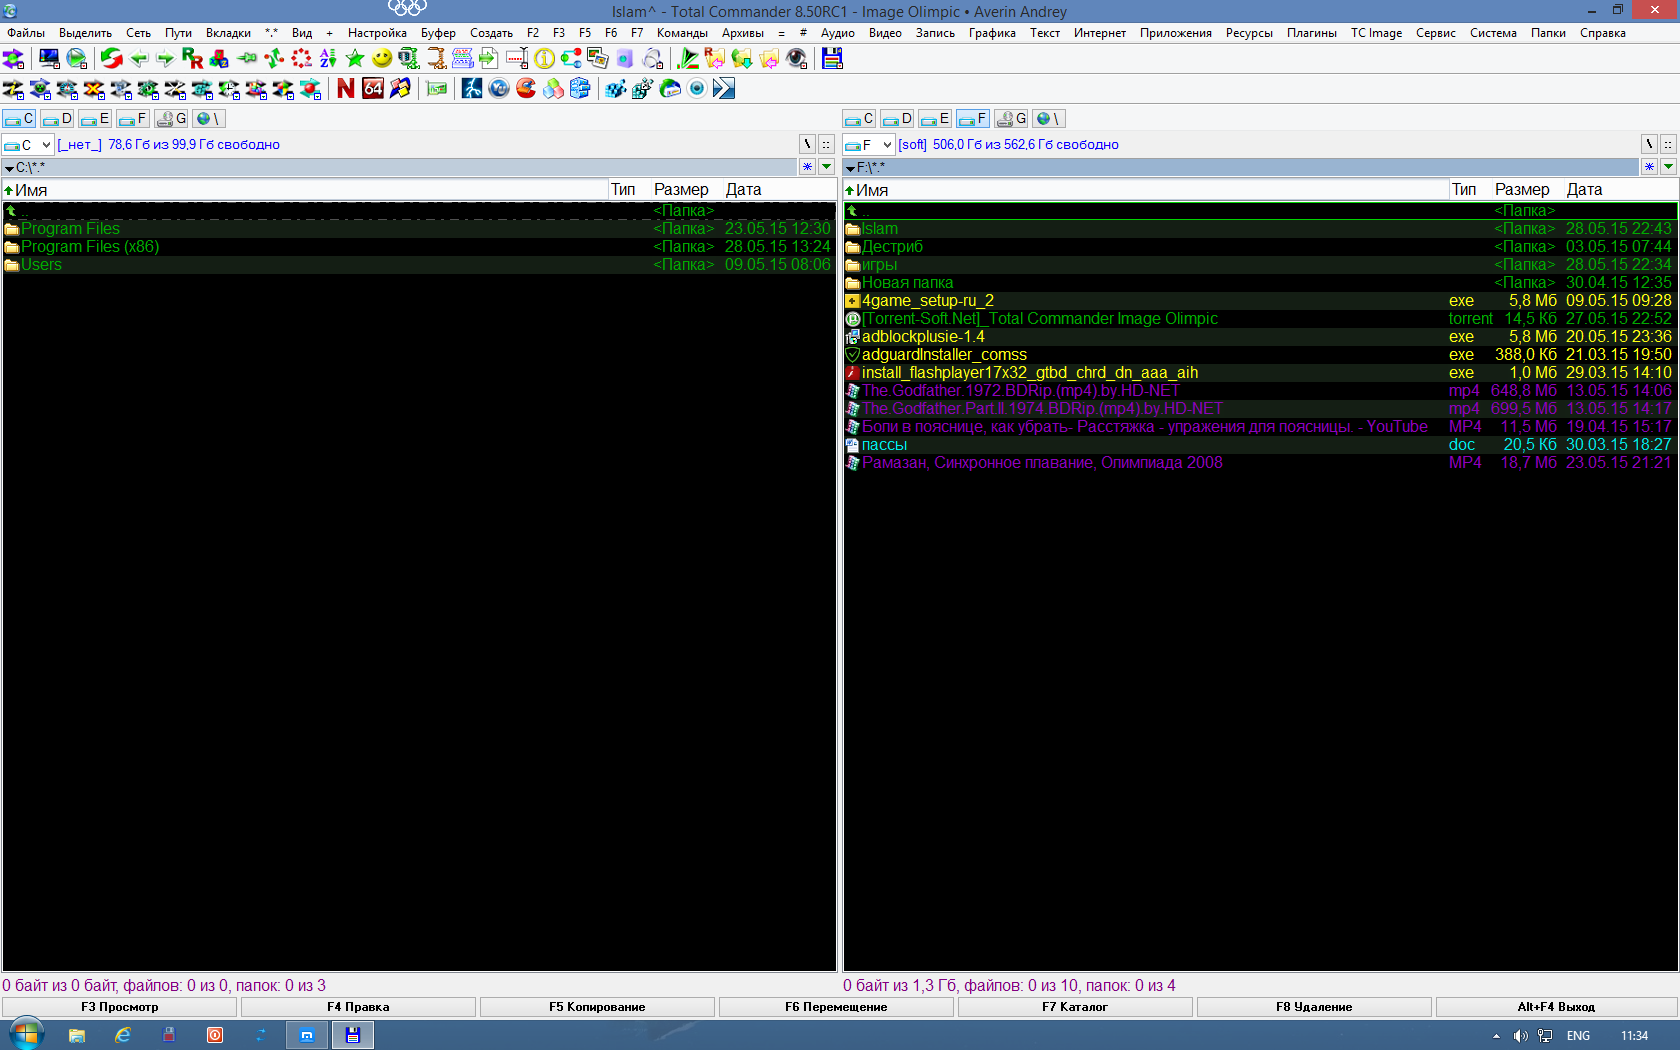The image size is (1680, 1050).
Task: Click the red N icon
Action: point(346,89)
